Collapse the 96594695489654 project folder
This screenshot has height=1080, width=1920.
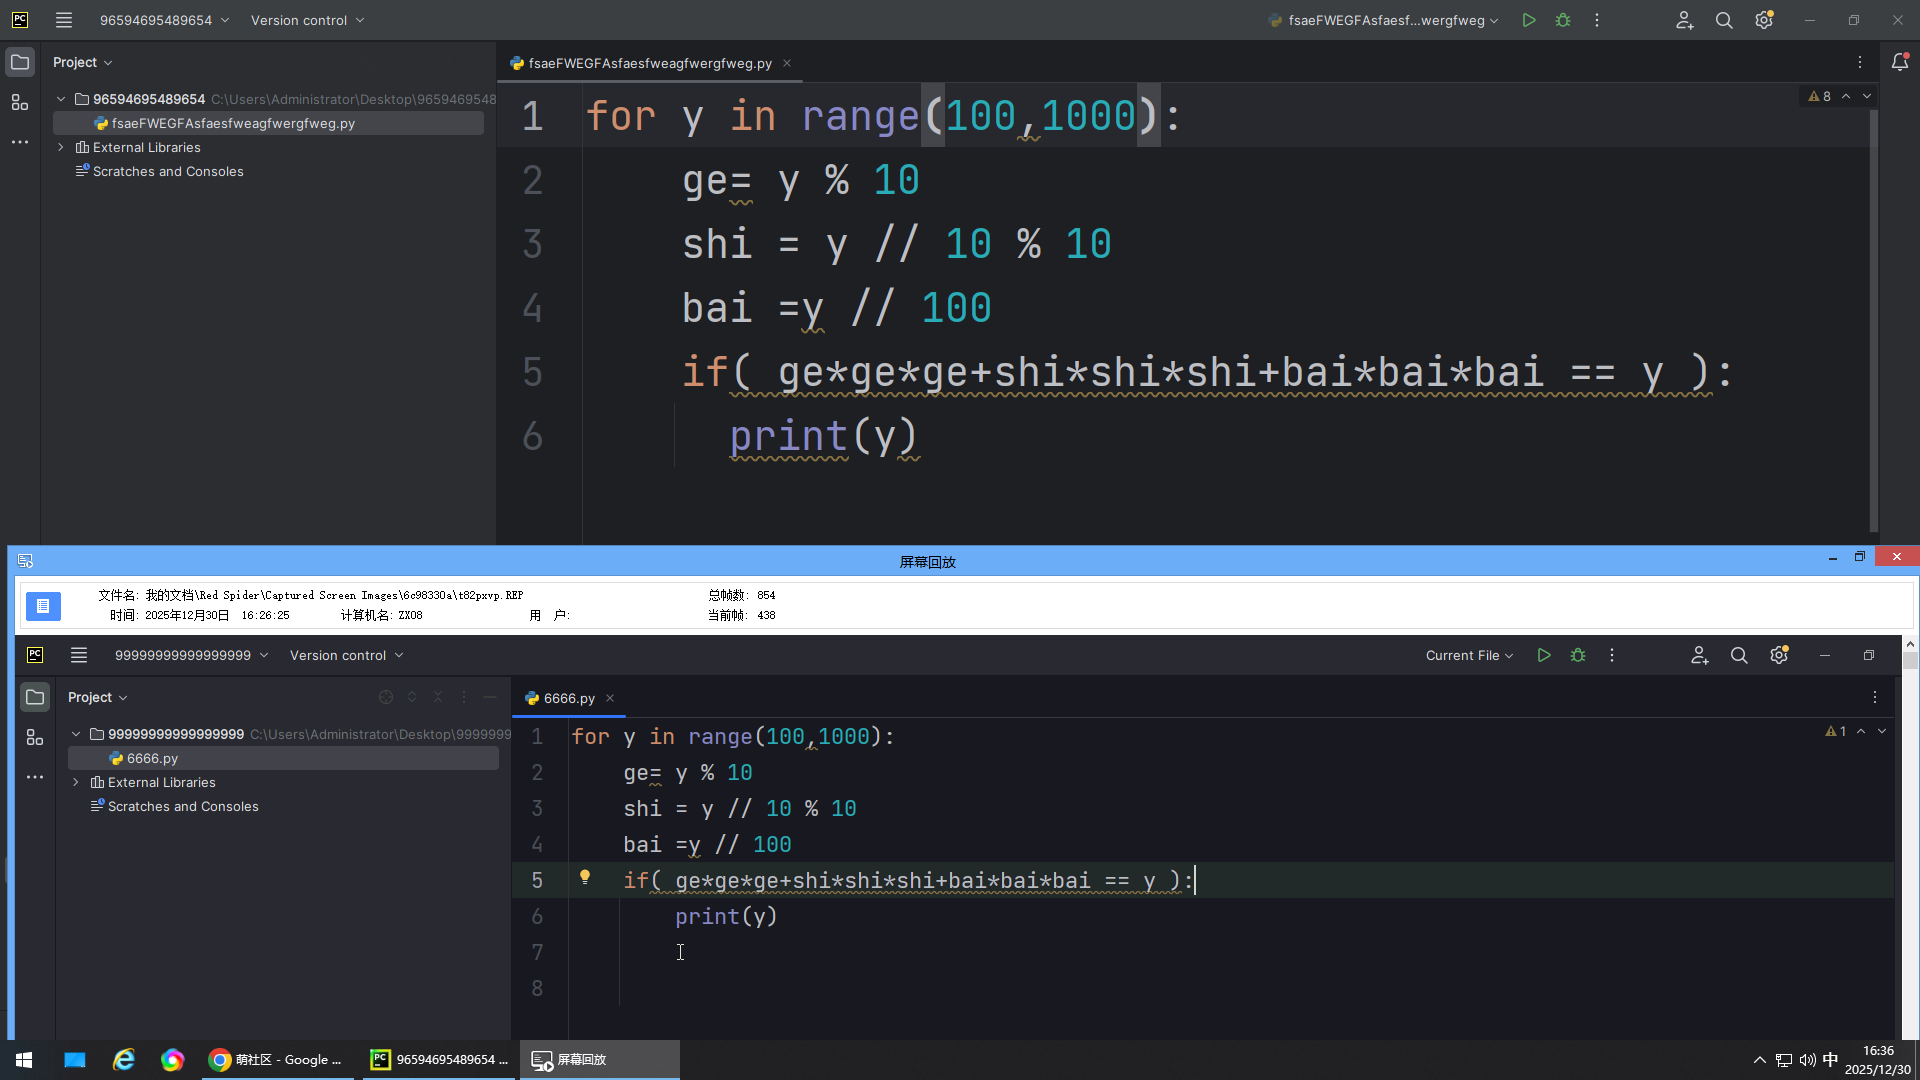coord(61,99)
